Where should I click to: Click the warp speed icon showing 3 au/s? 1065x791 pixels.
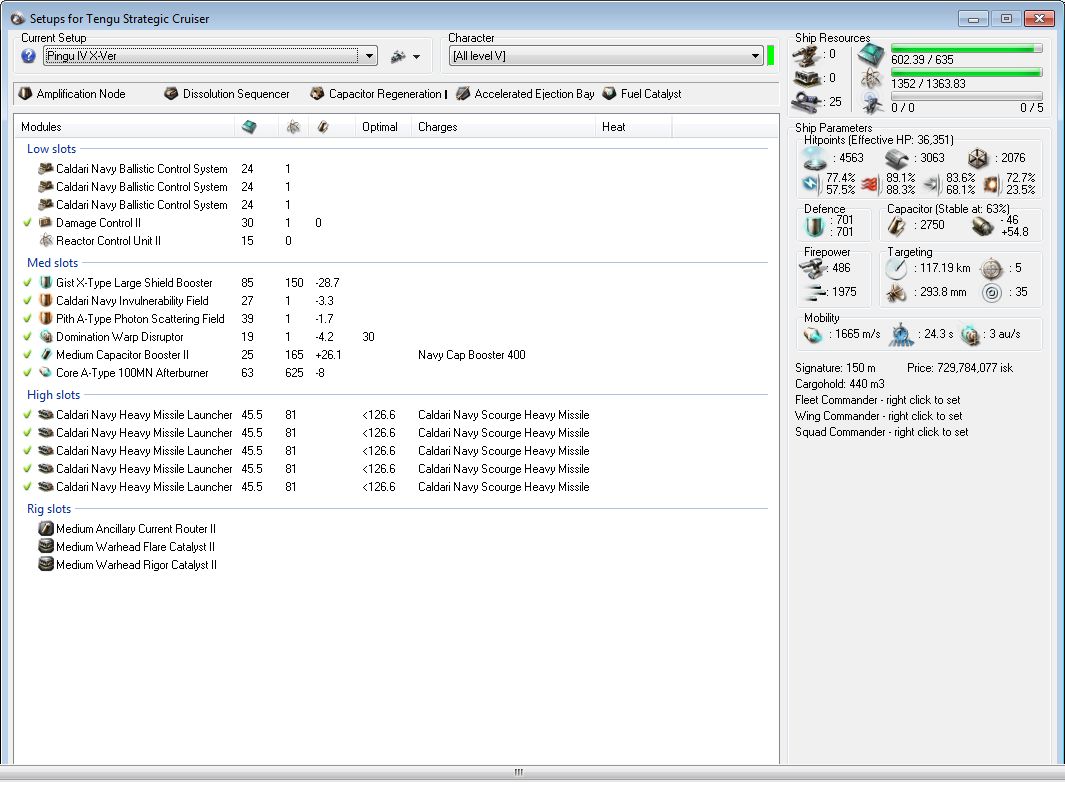971,335
